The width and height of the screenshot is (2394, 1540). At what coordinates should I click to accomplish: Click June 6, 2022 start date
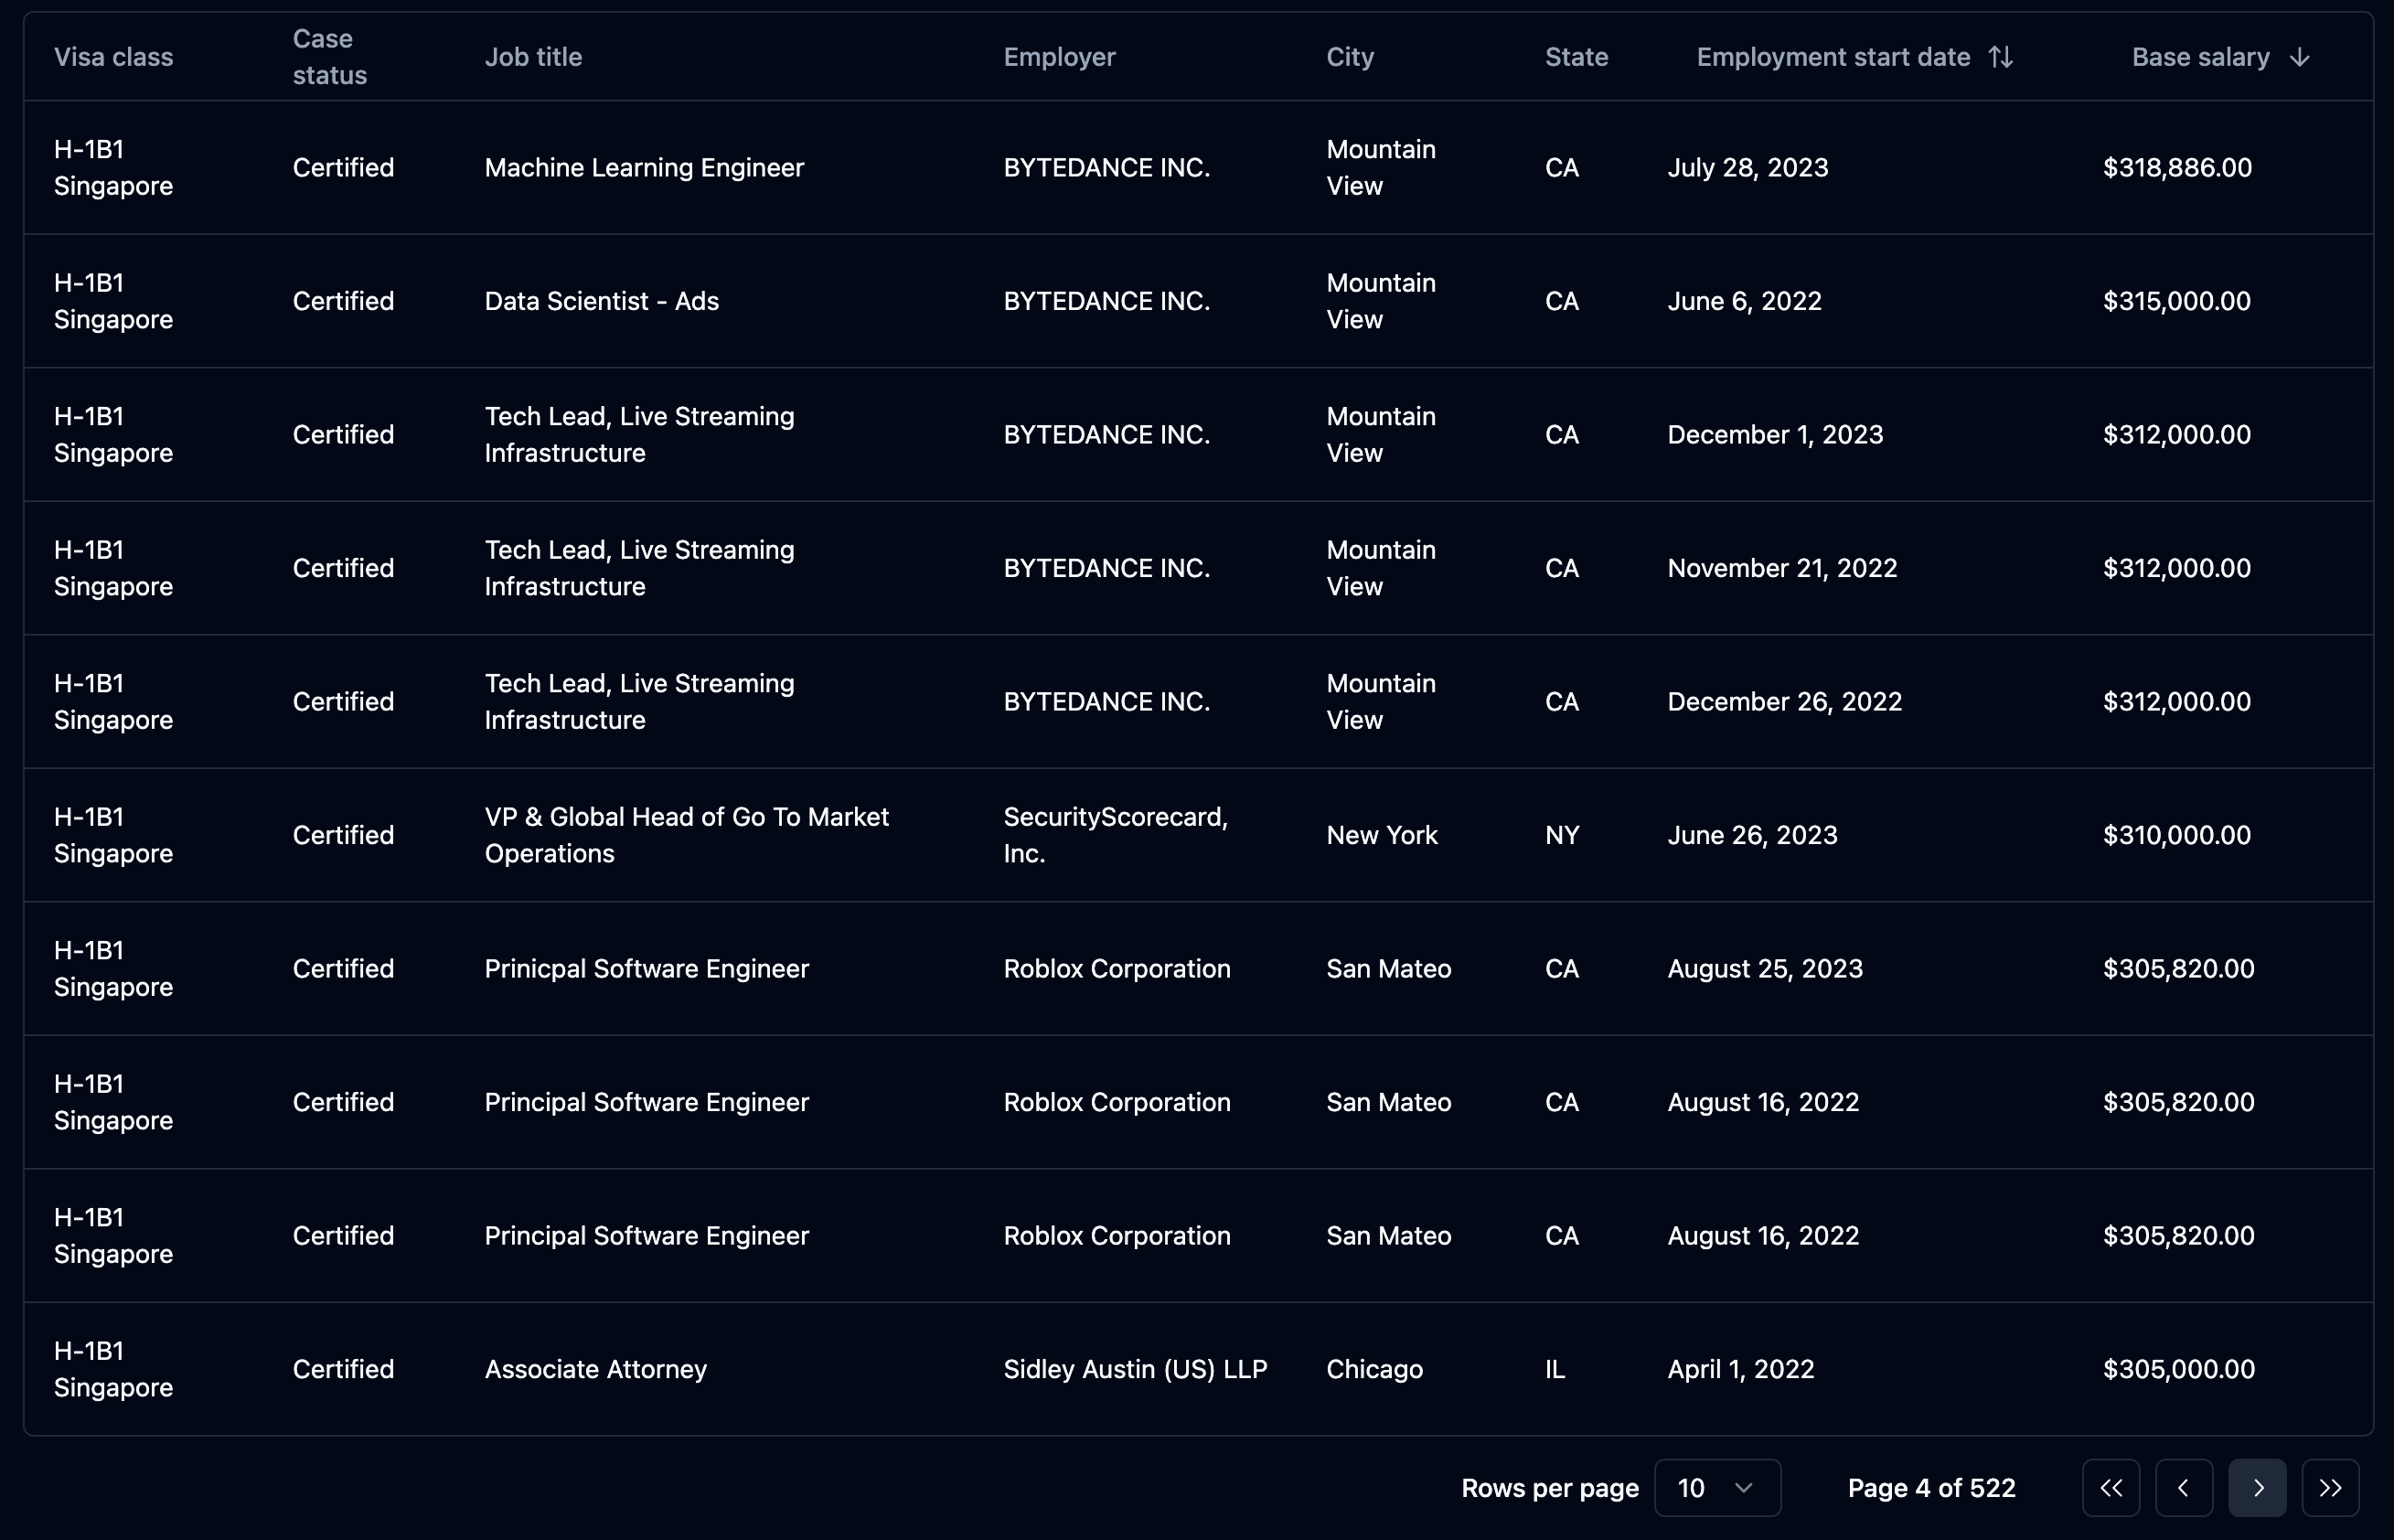(1744, 301)
